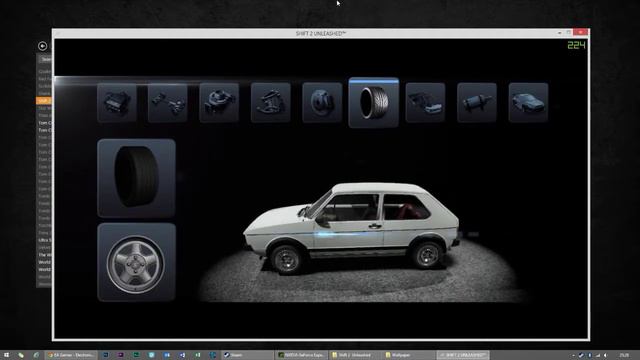Go back using the circled arrow button

click(42, 46)
